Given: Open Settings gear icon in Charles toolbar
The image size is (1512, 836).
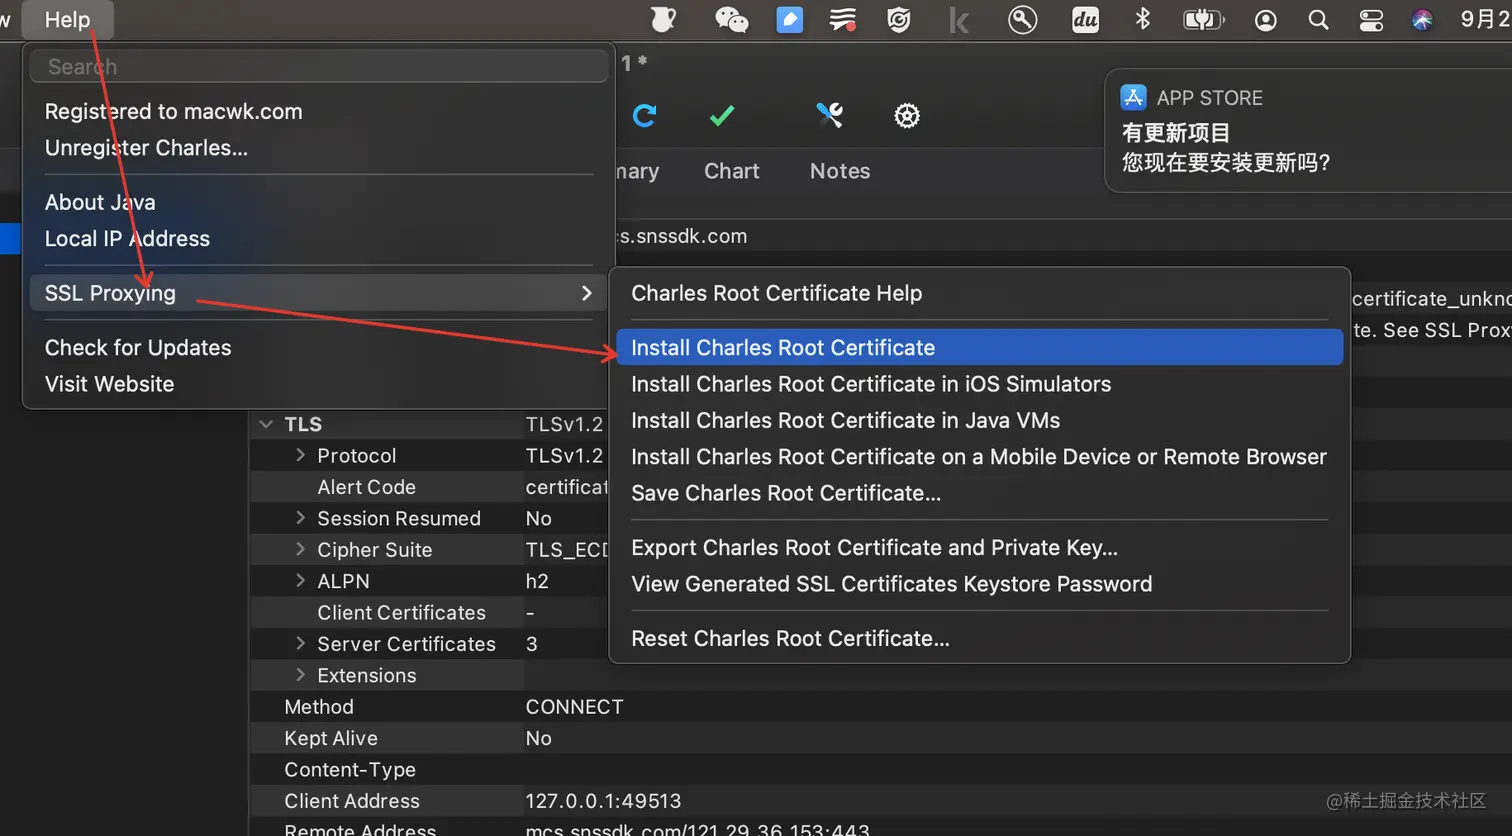Looking at the screenshot, I should (x=907, y=116).
